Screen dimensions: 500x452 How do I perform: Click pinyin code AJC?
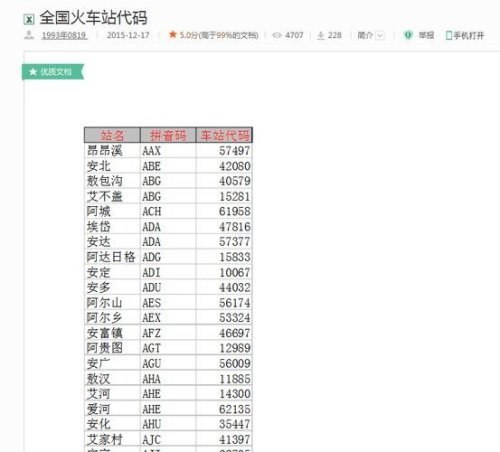point(151,439)
